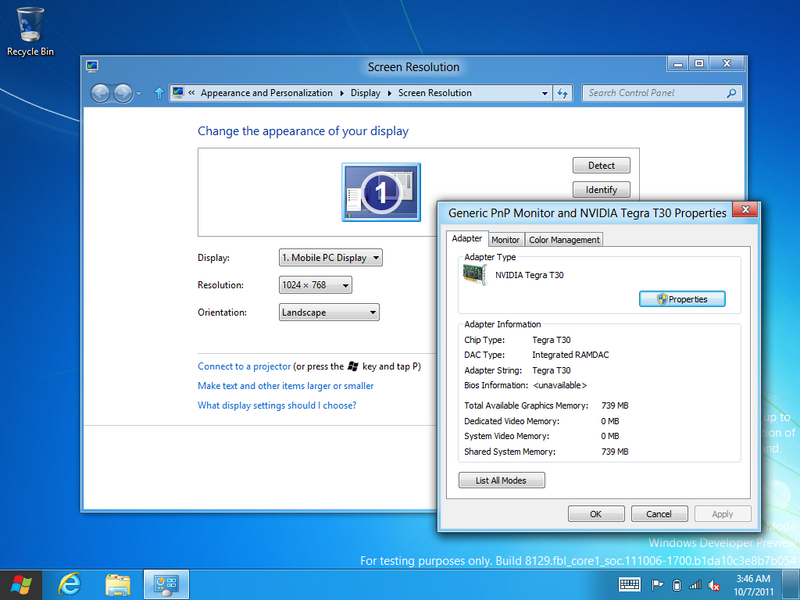Open the touch keyboard from the tray
The height and width of the screenshot is (600, 800).
click(x=630, y=584)
